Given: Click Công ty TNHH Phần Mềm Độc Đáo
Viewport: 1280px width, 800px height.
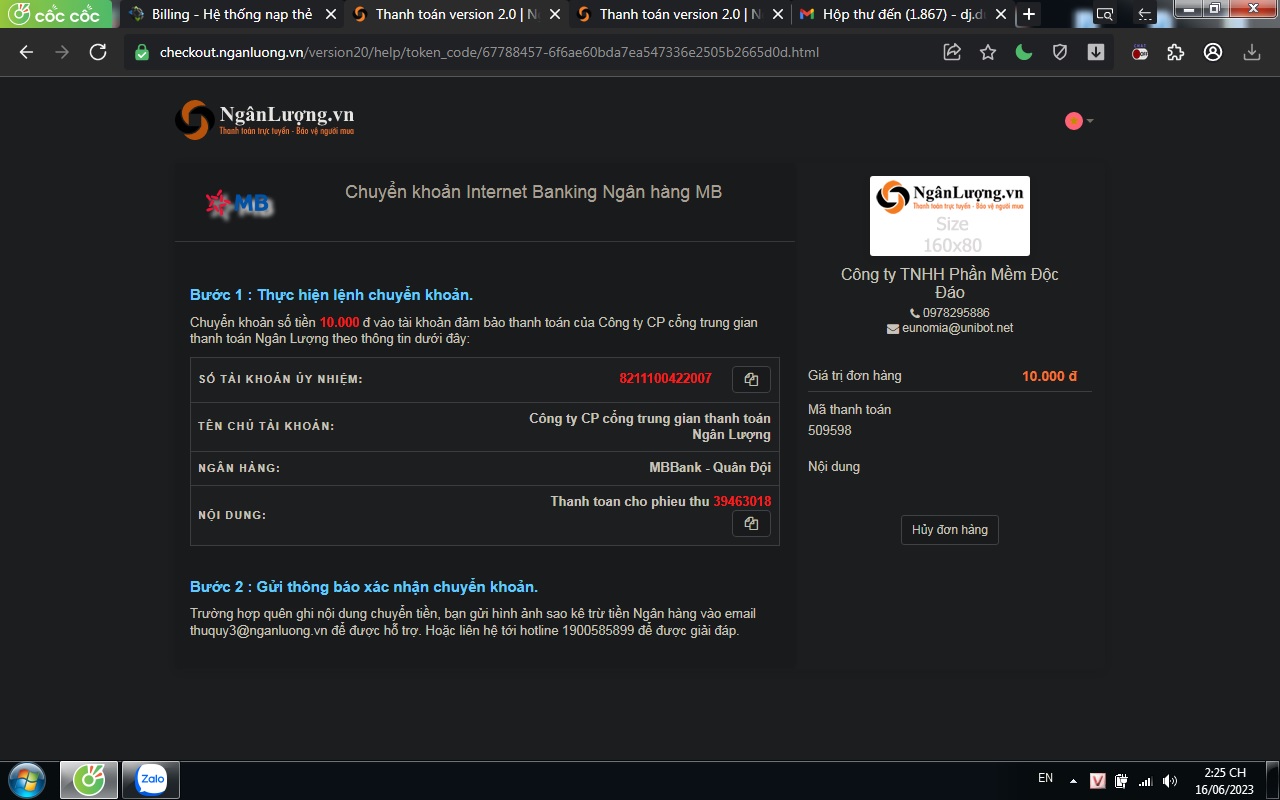Looking at the screenshot, I should (x=949, y=283).
